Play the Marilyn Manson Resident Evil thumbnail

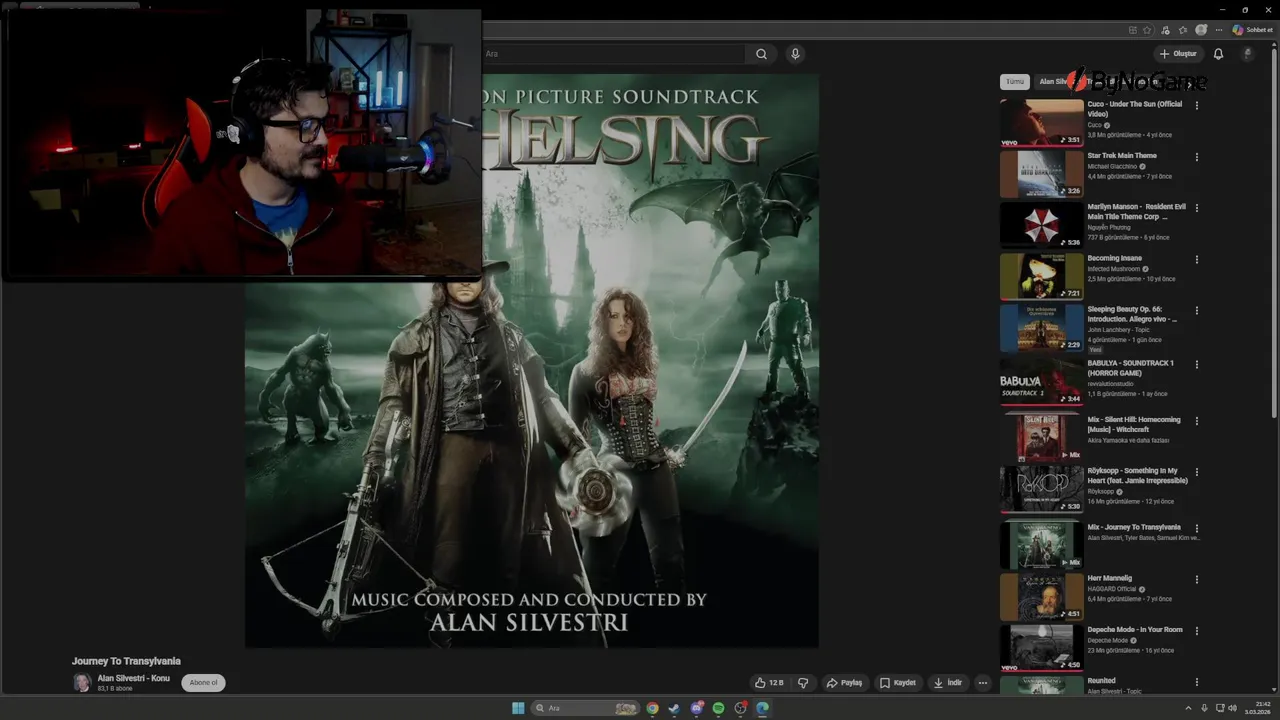1041,225
